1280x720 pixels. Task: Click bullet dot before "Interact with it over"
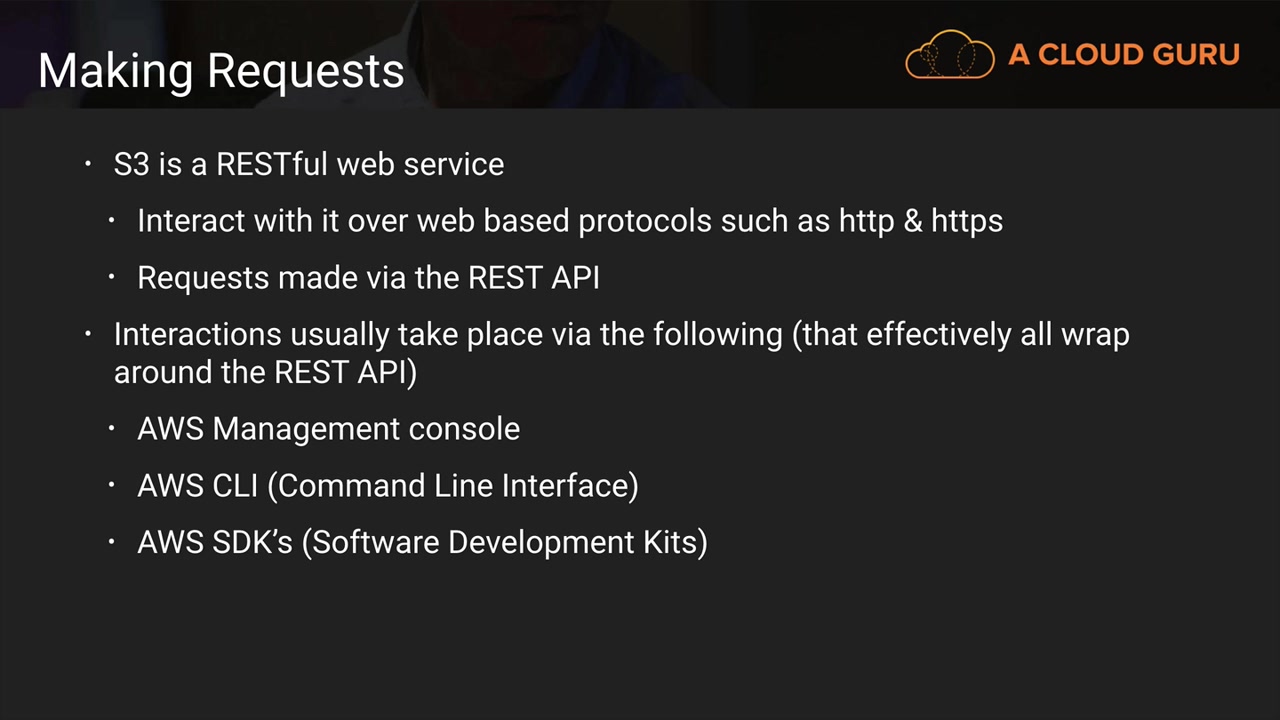point(112,220)
